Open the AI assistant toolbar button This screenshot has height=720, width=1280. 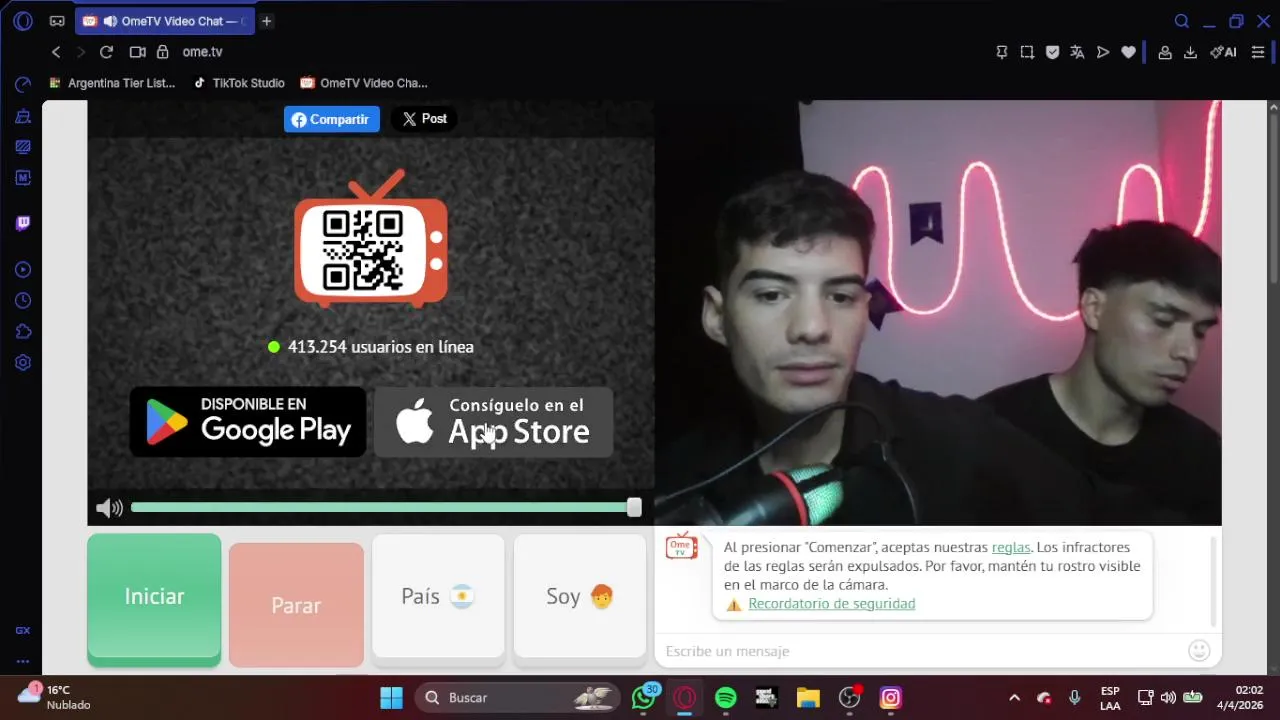coord(1223,52)
